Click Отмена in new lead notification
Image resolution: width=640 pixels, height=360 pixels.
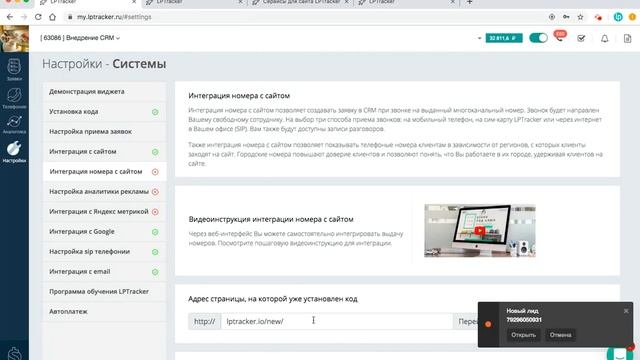[560, 335]
